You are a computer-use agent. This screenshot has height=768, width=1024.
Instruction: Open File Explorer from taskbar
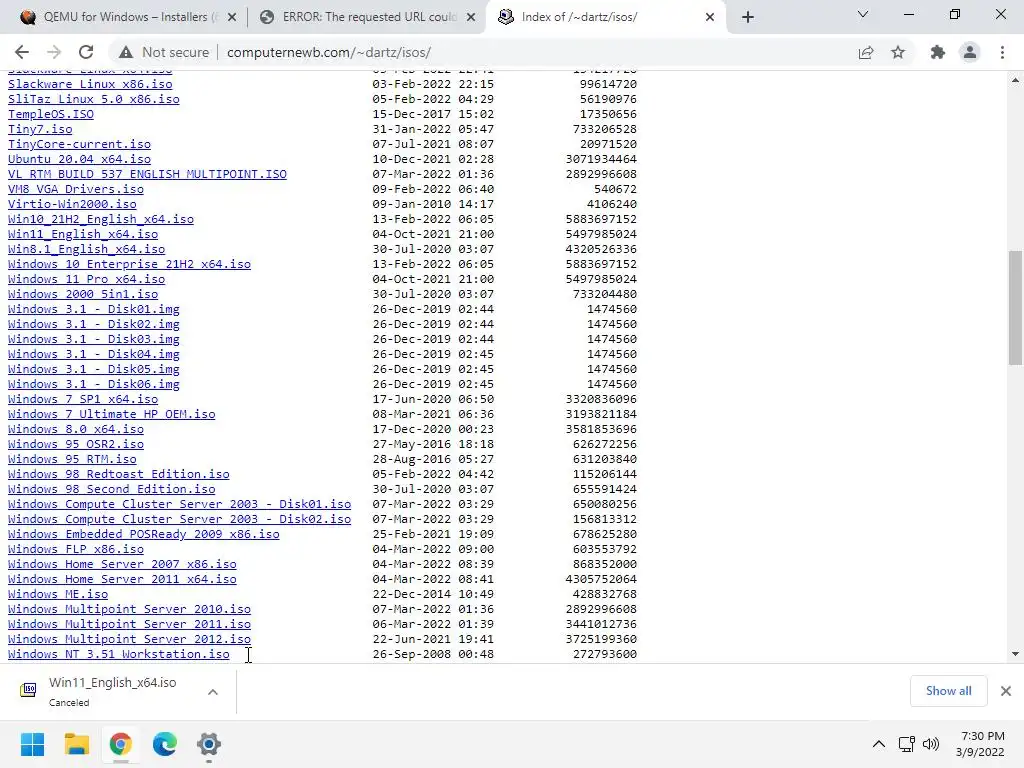(76, 744)
